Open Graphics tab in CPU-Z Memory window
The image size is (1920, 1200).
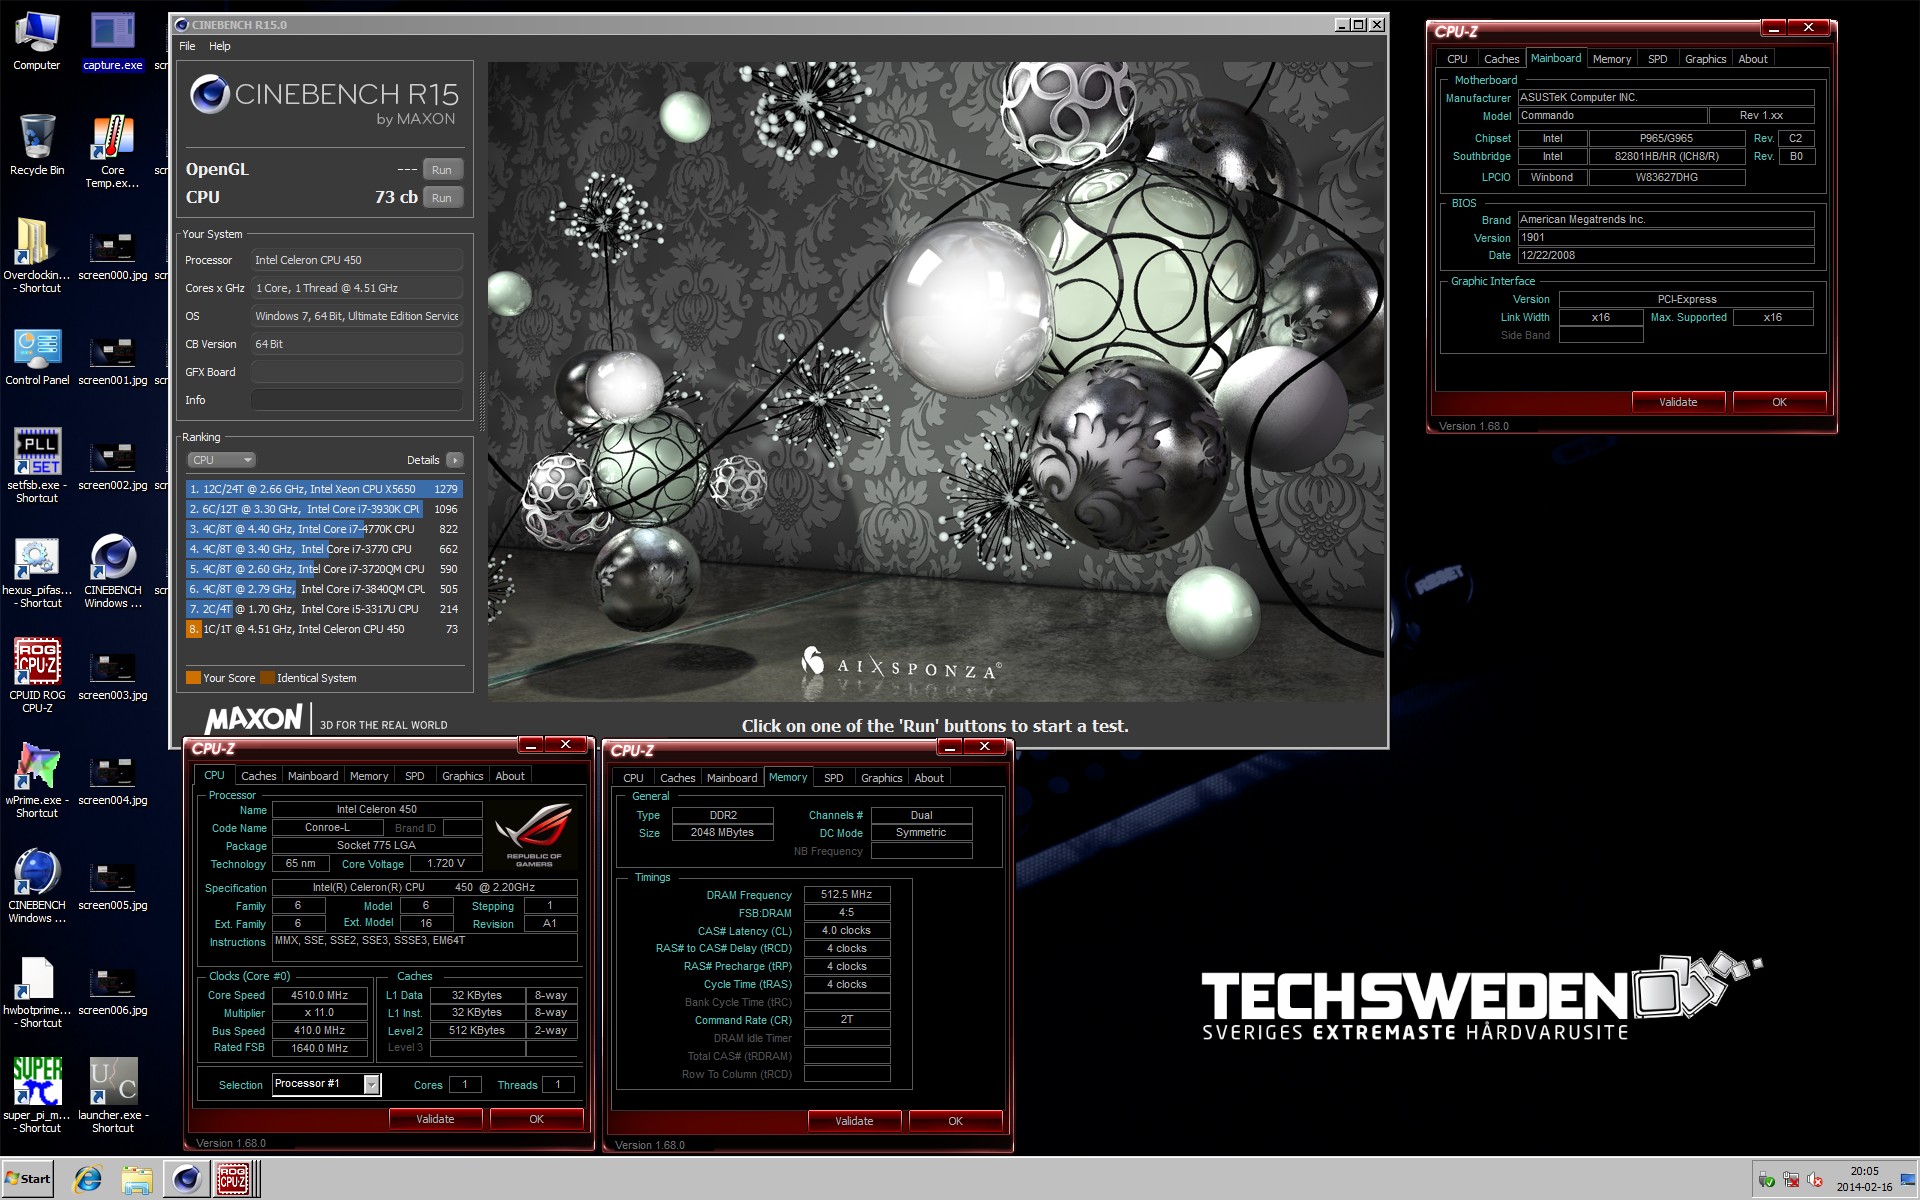(x=881, y=778)
